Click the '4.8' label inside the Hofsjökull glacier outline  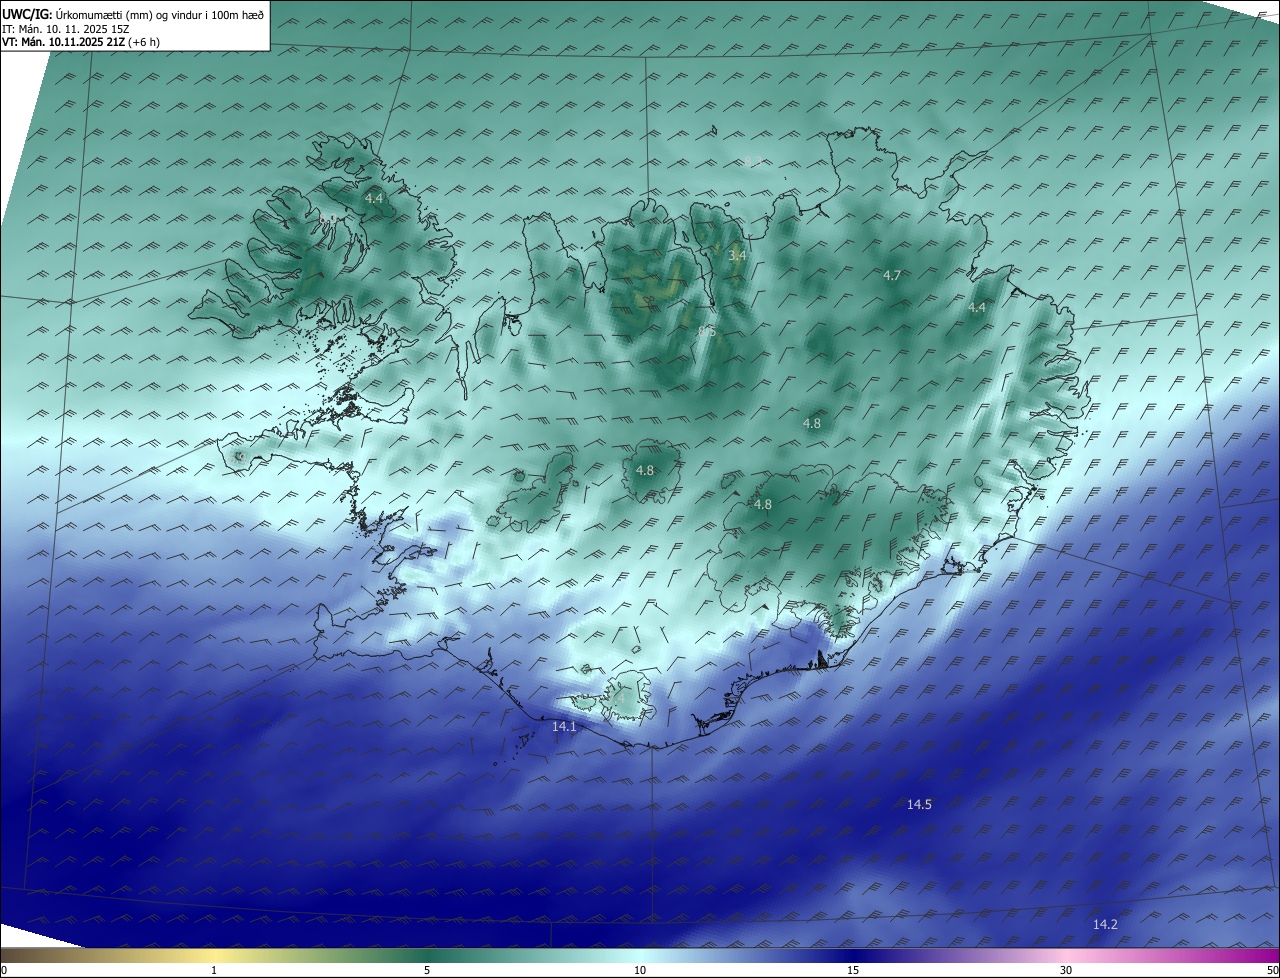pyautogui.click(x=645, y=471)
